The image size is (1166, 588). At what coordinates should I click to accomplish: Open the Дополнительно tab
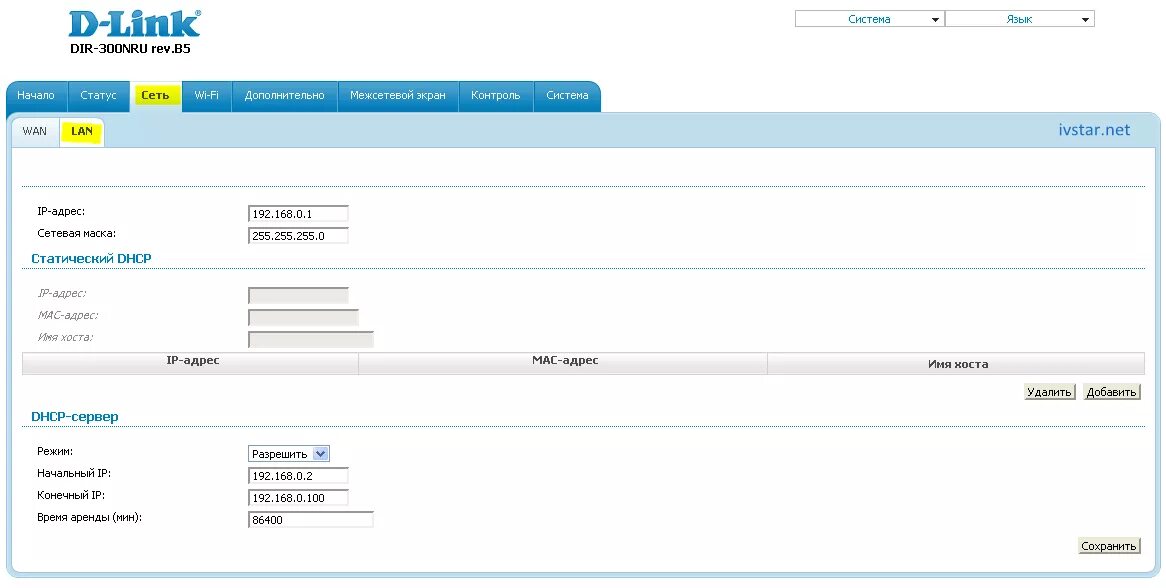click(285, 95)
